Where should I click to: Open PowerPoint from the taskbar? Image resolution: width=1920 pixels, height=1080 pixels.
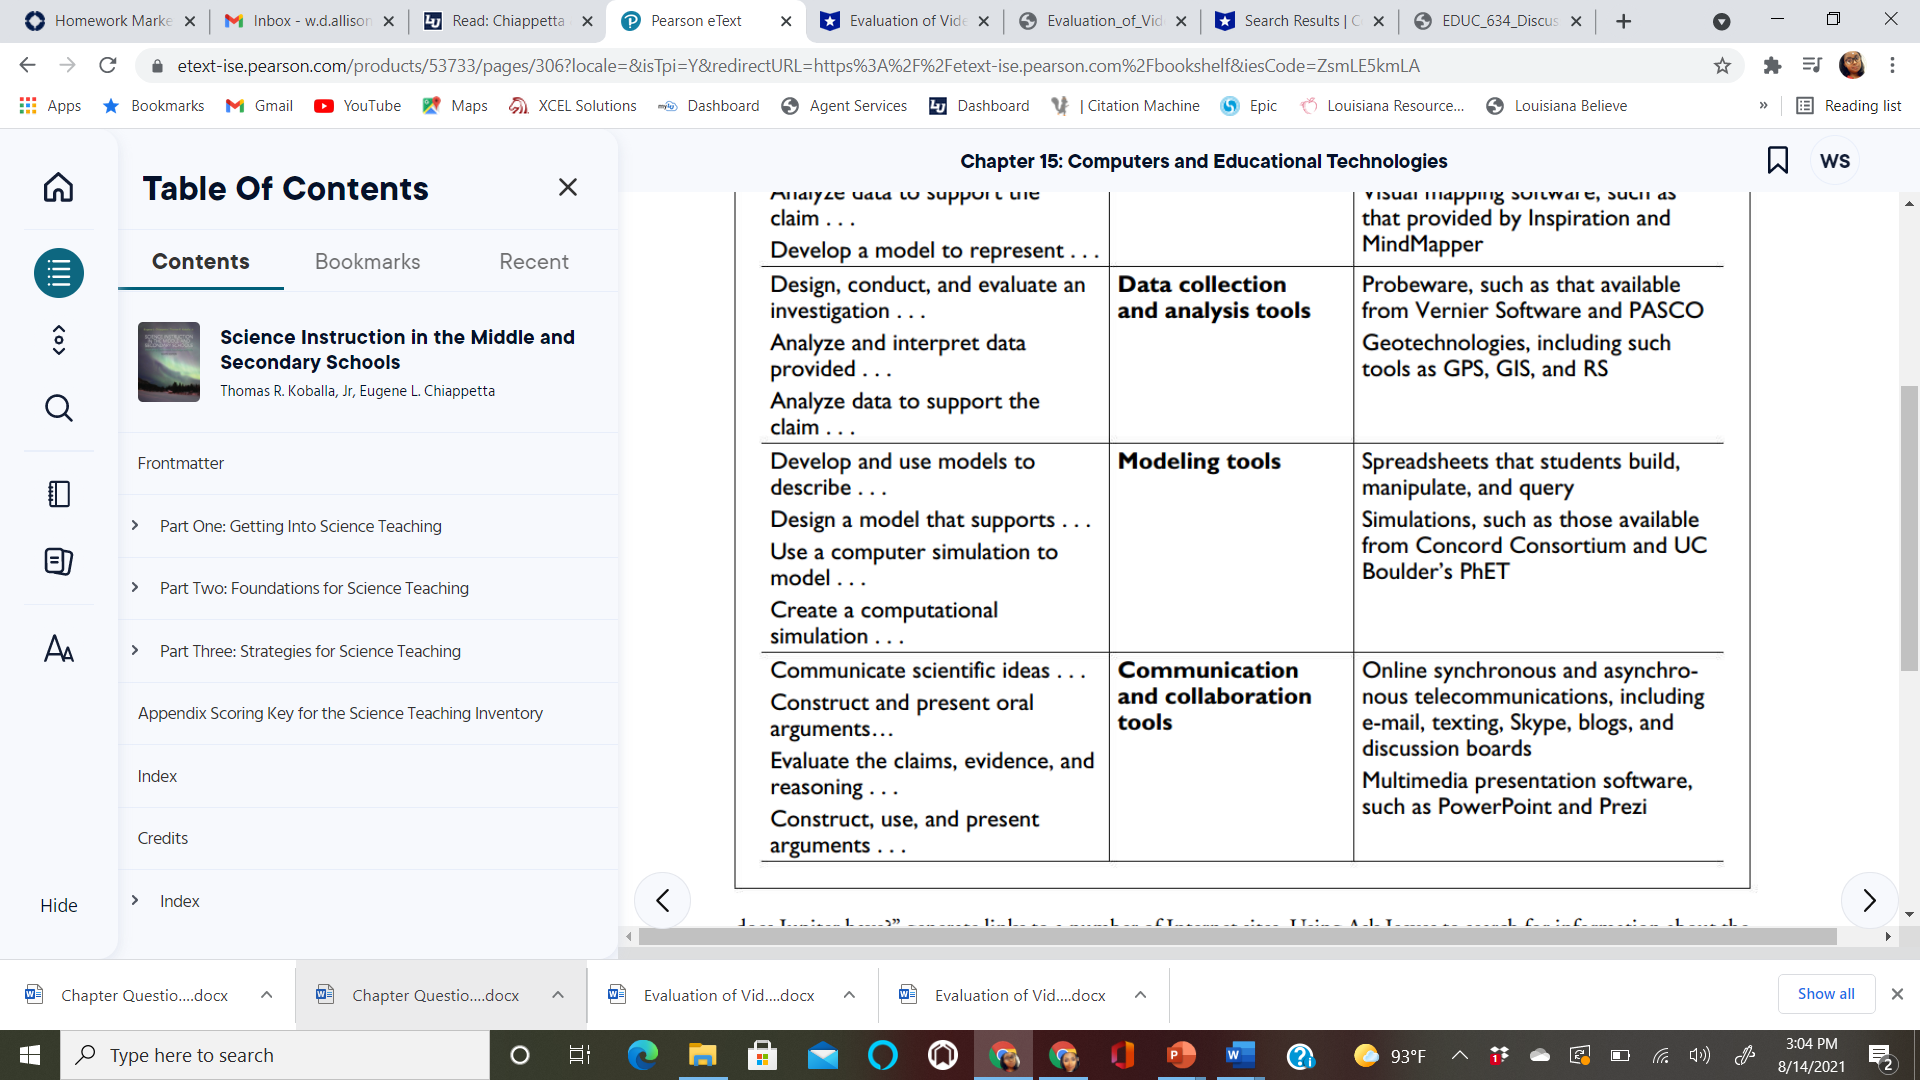coord(1181,1055)
